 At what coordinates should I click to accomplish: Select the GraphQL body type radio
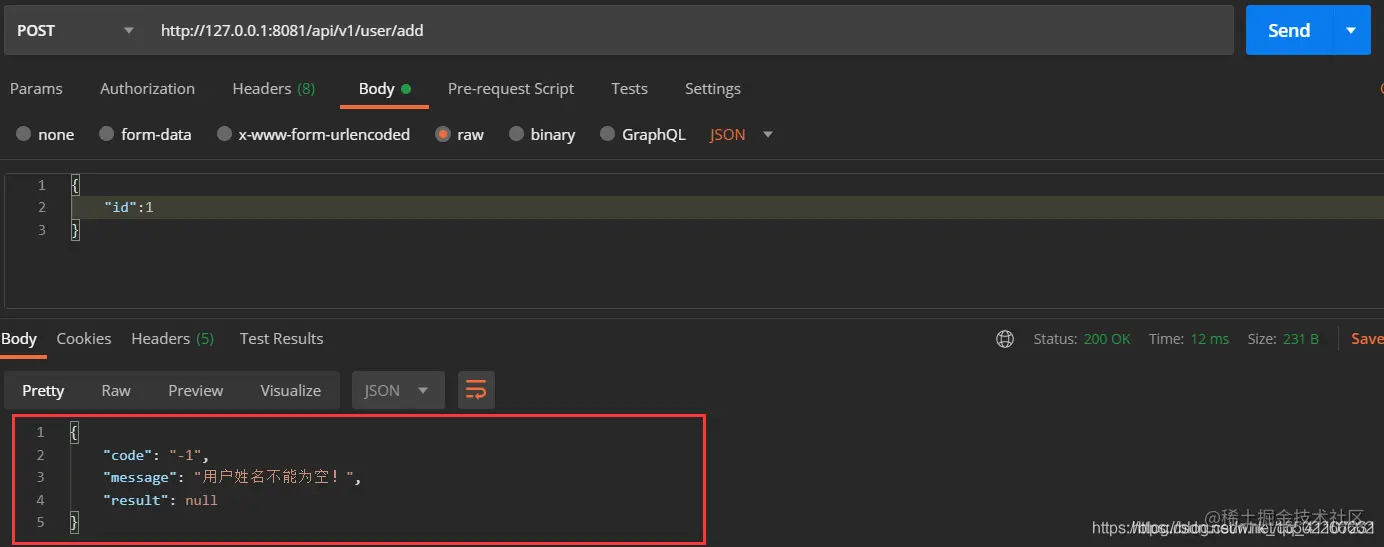(607, 134)
